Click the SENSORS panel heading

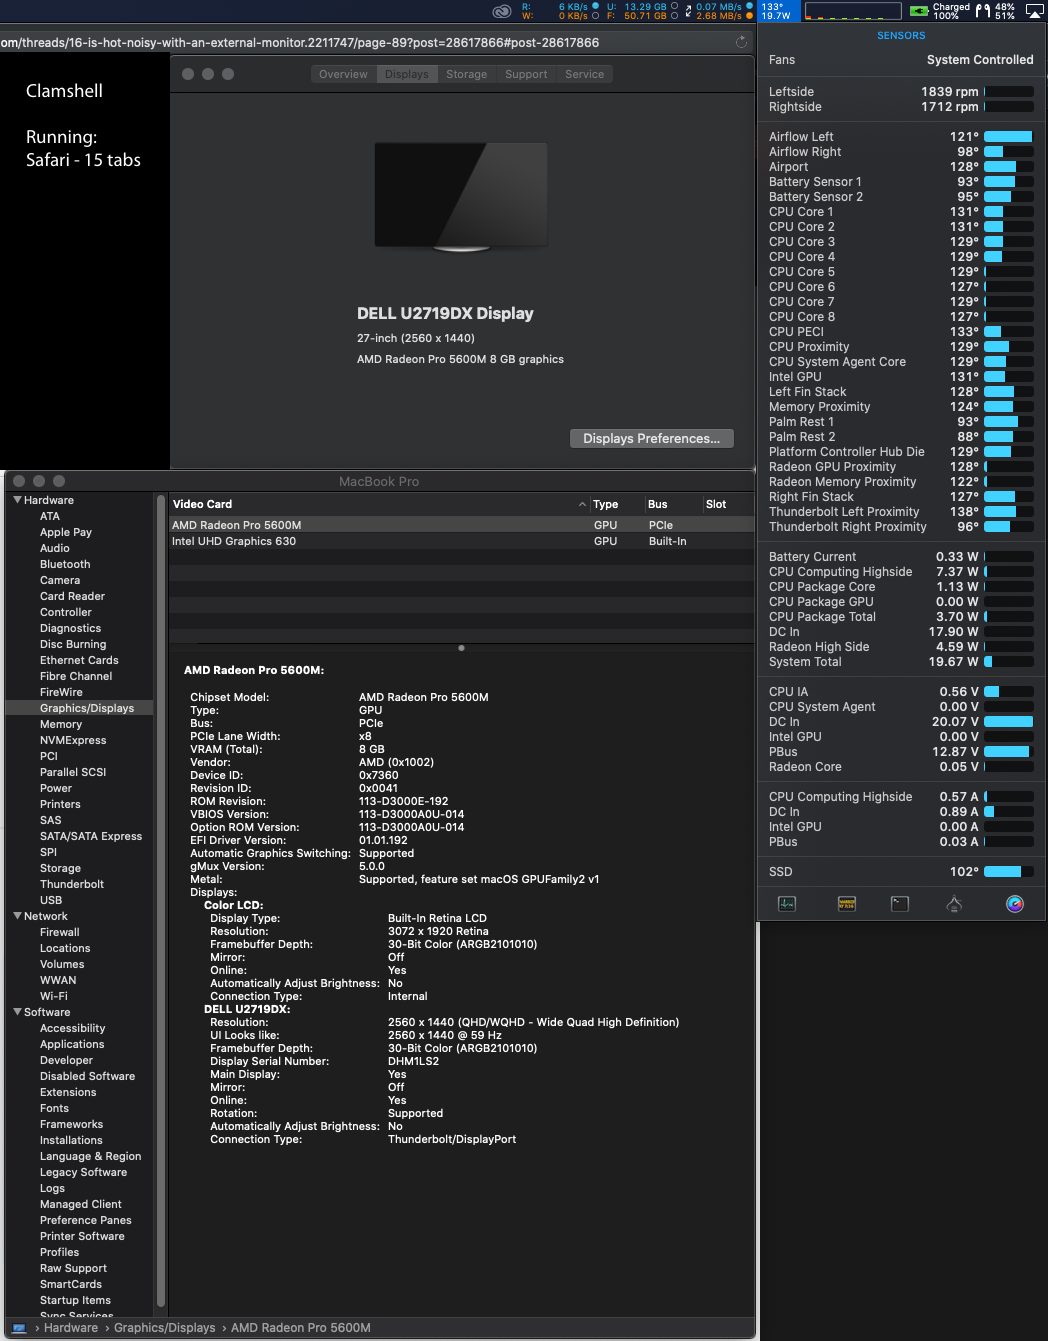tap(901, 35)
